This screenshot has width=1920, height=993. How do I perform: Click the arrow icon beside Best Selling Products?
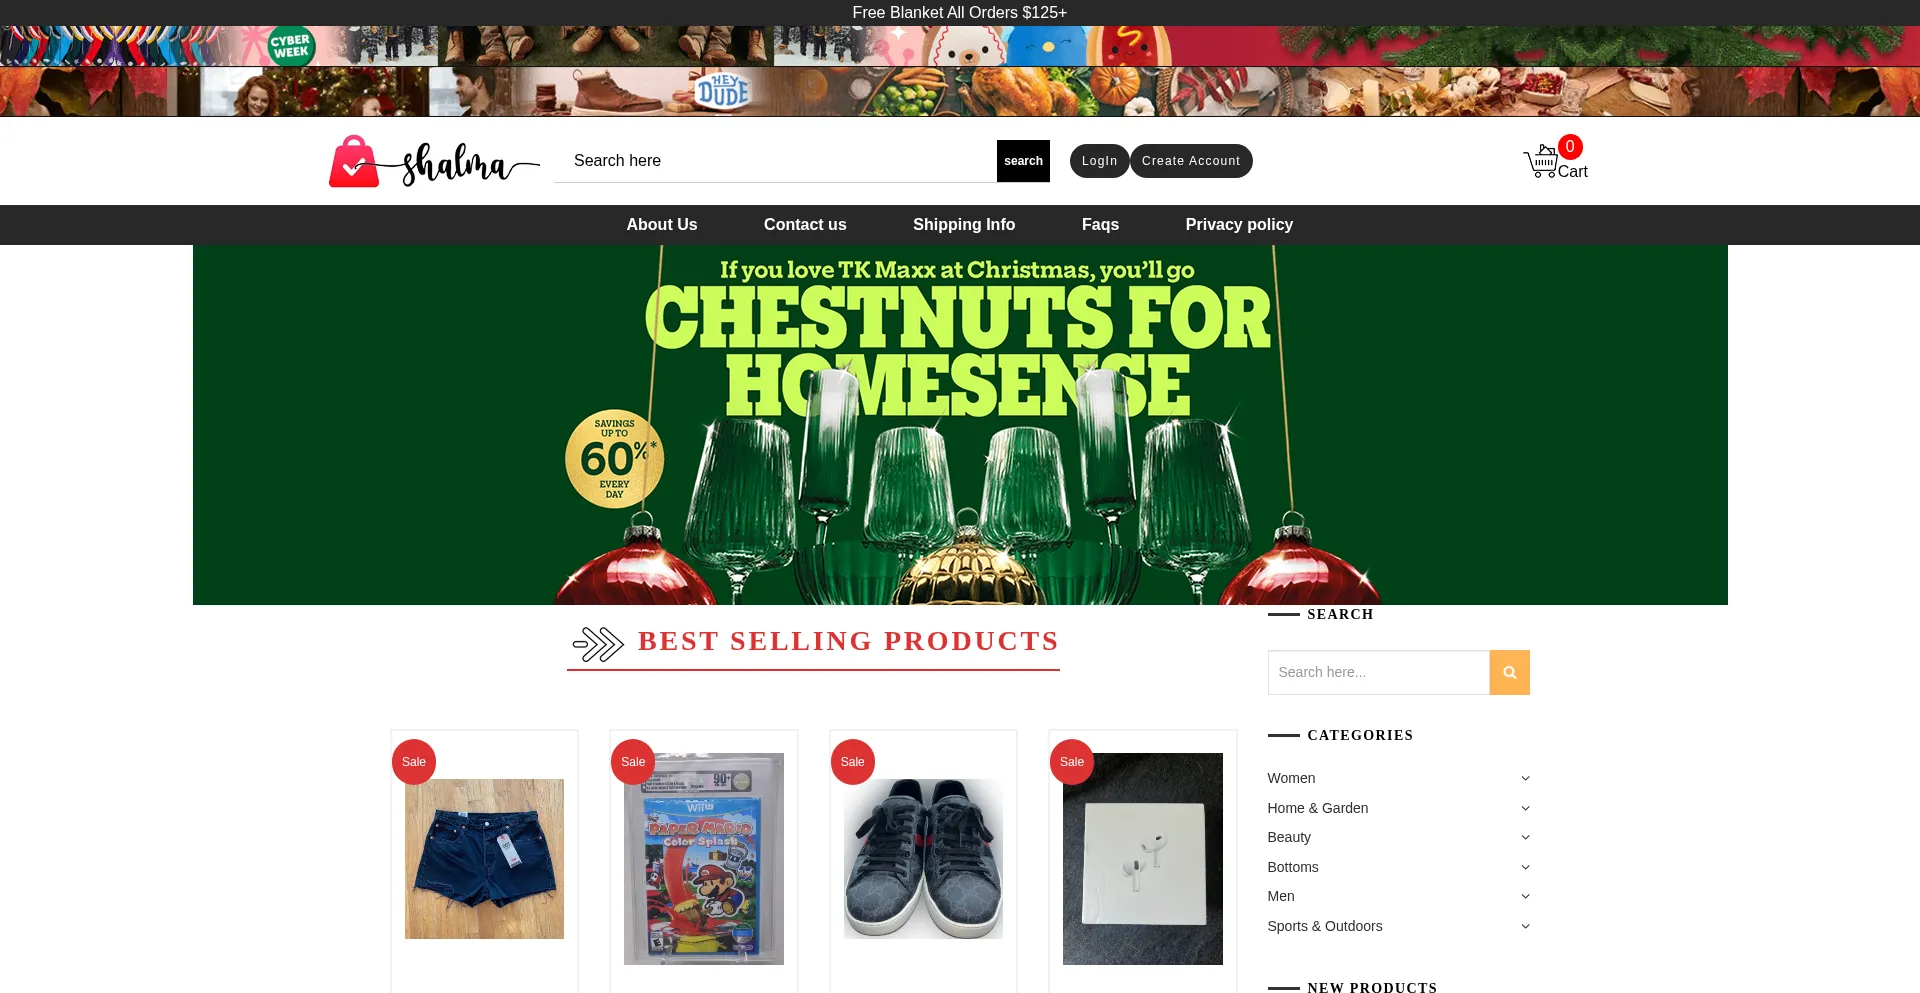click(598, 644)
